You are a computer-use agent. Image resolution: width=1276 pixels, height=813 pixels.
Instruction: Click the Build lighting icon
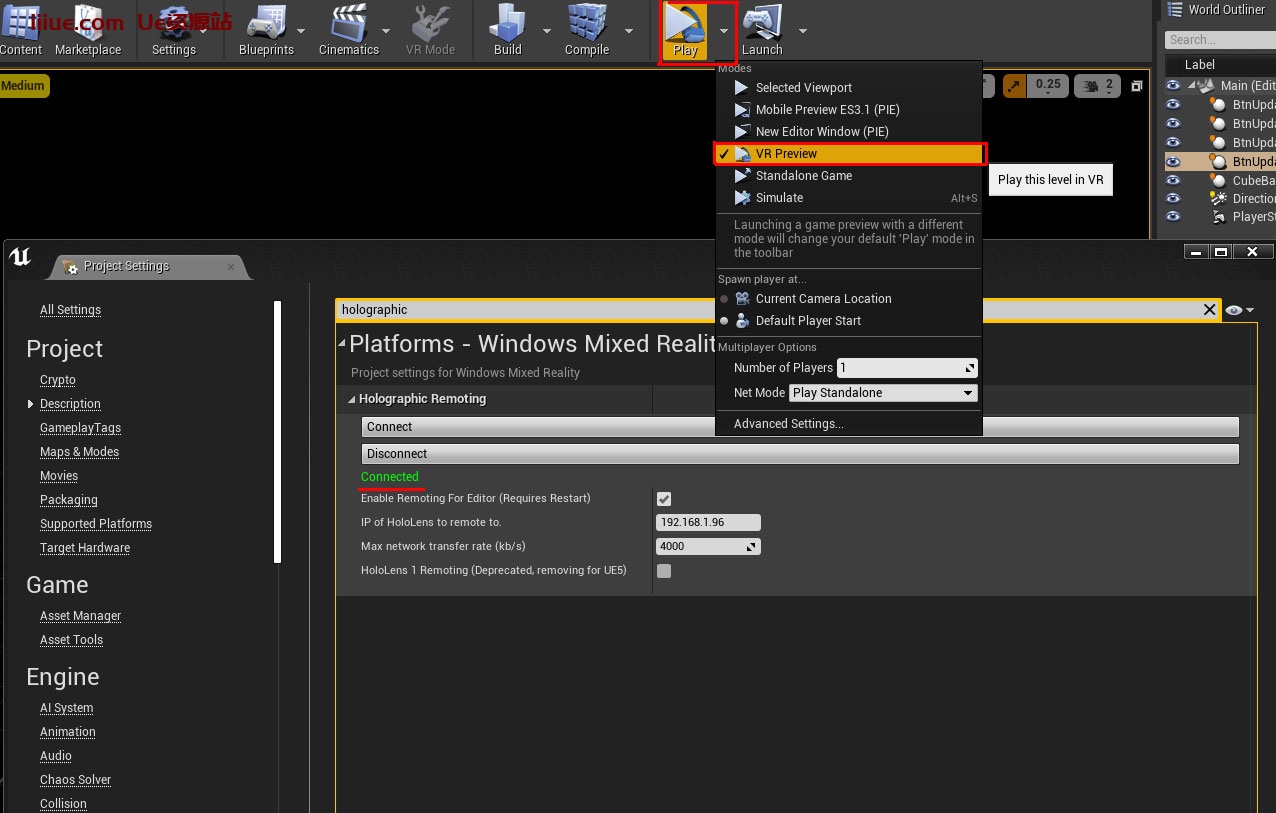point(508,29)
